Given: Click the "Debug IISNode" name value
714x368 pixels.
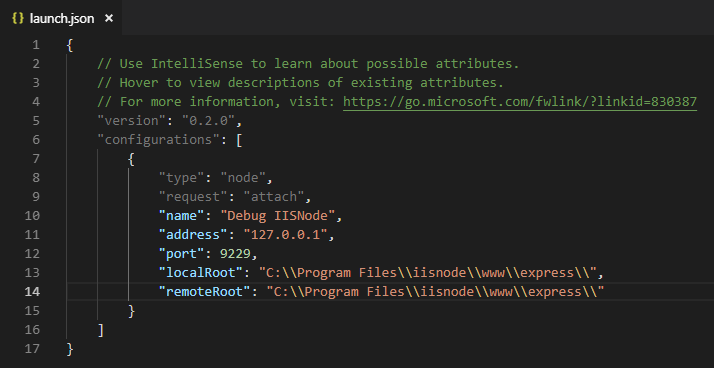Looking at the screenshot, I should 278,216.
